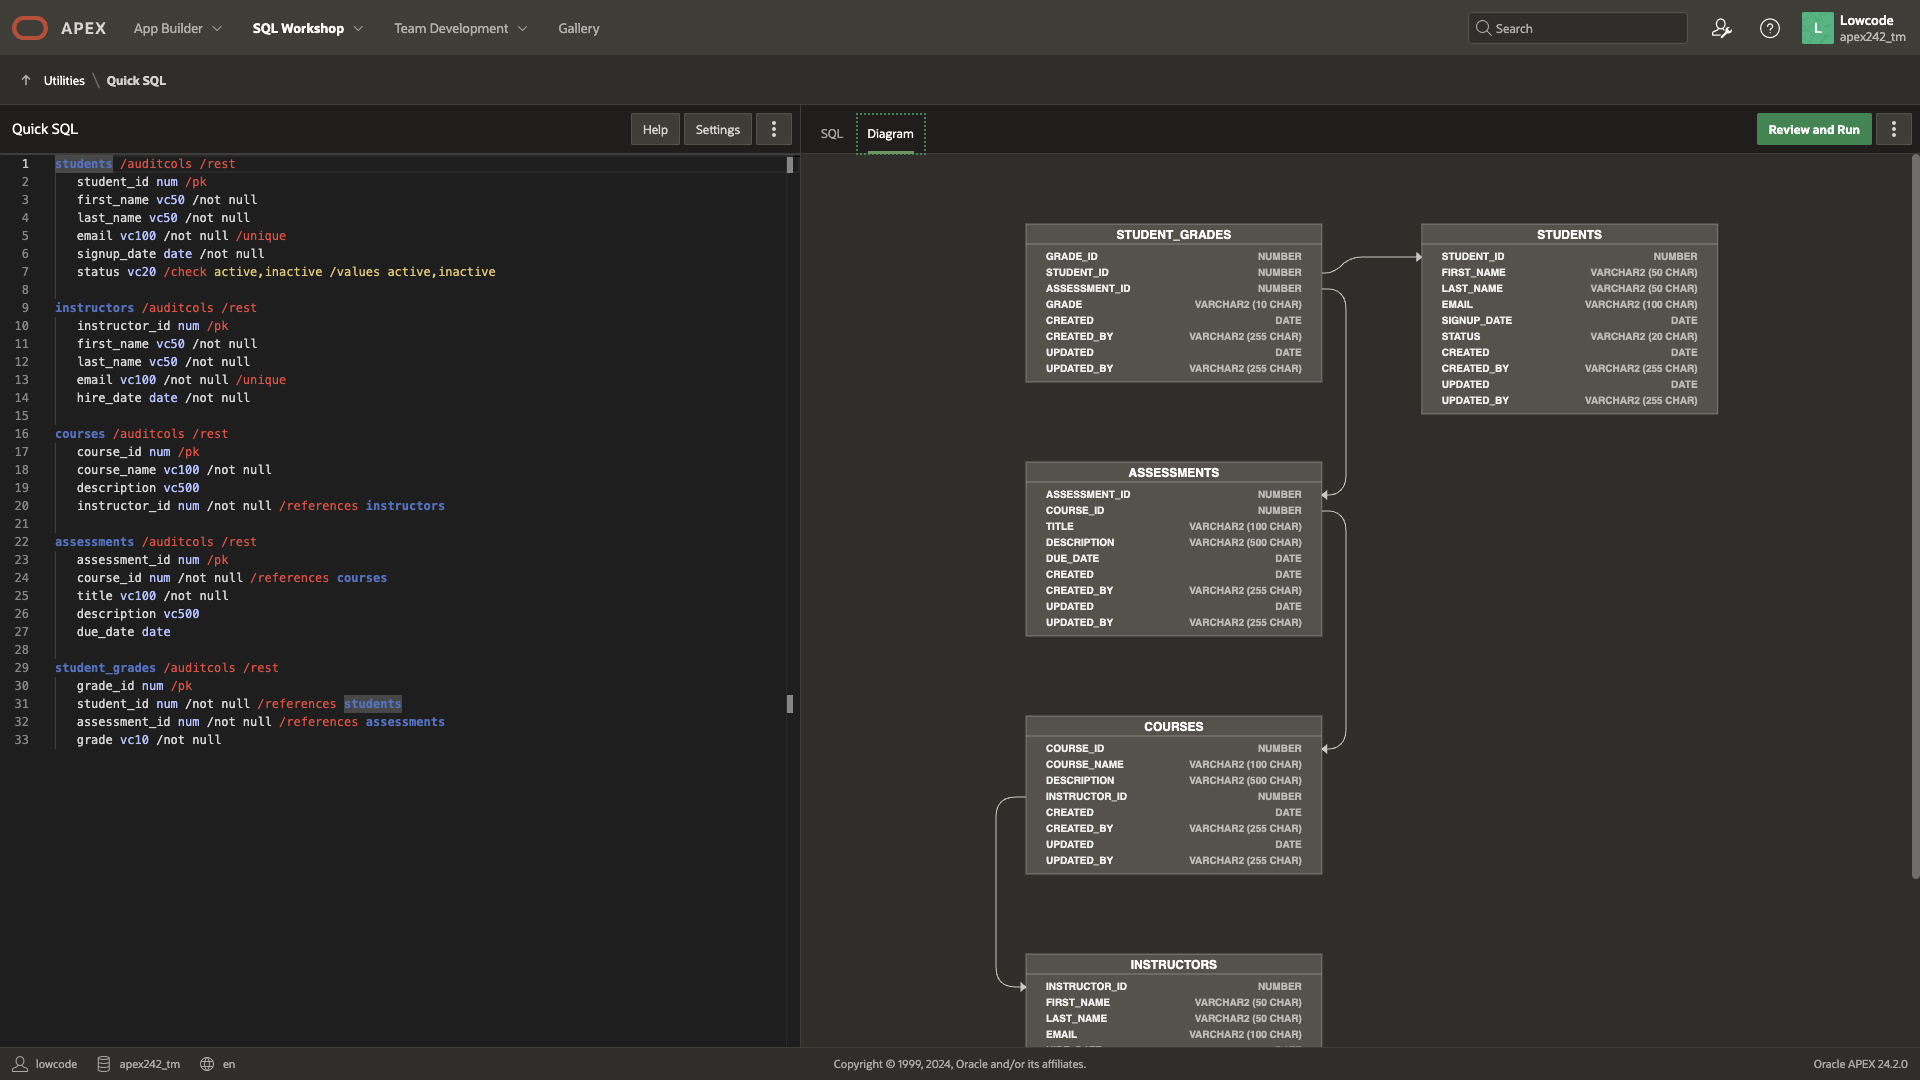
Task: Click the up arrow breadcrumb icon
Action: (26, 80)
